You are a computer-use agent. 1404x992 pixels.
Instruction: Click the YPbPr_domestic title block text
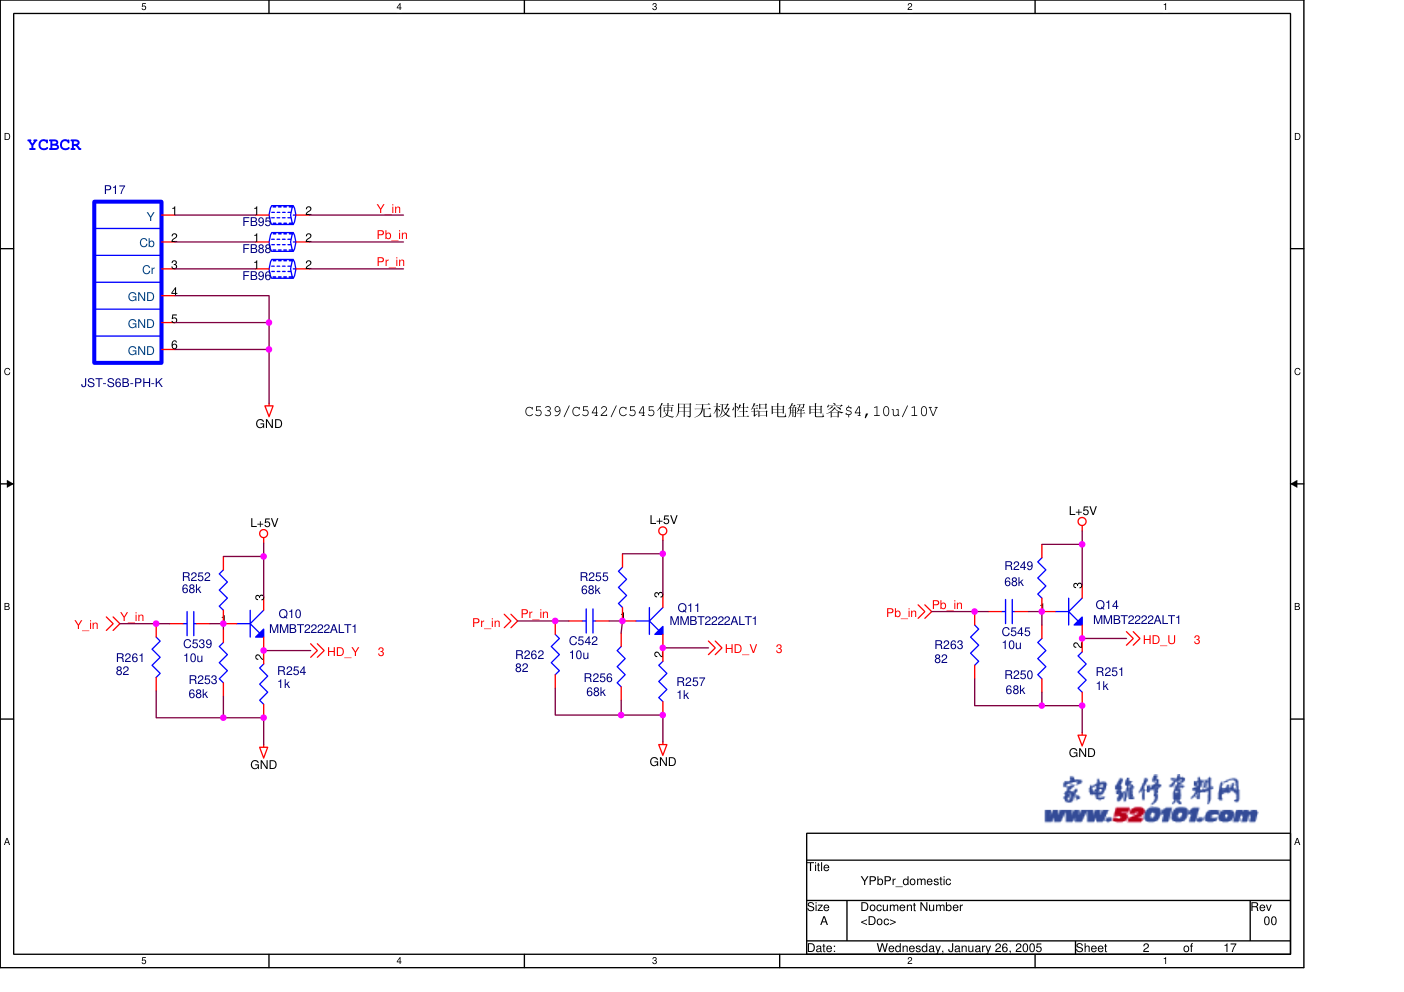(x=906, y=881)
